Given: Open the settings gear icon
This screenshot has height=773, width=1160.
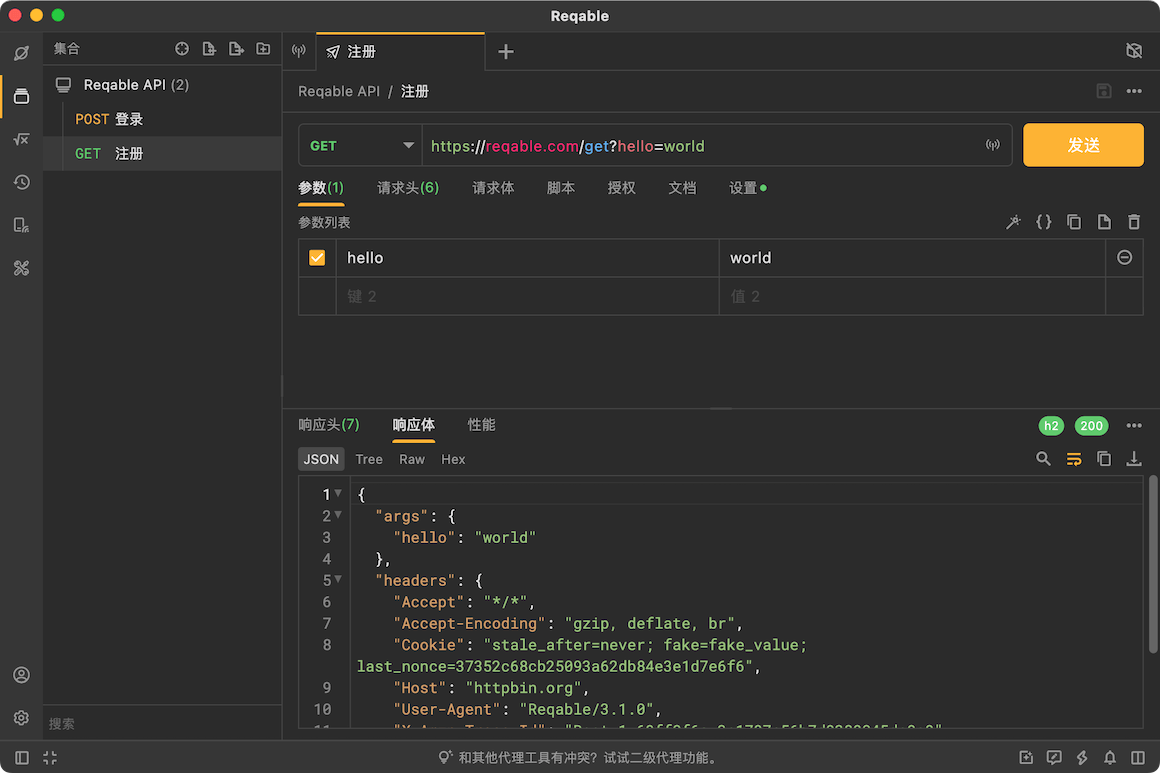Looking at the screenshot, I should pyautogui.click(x=21, y=718).
